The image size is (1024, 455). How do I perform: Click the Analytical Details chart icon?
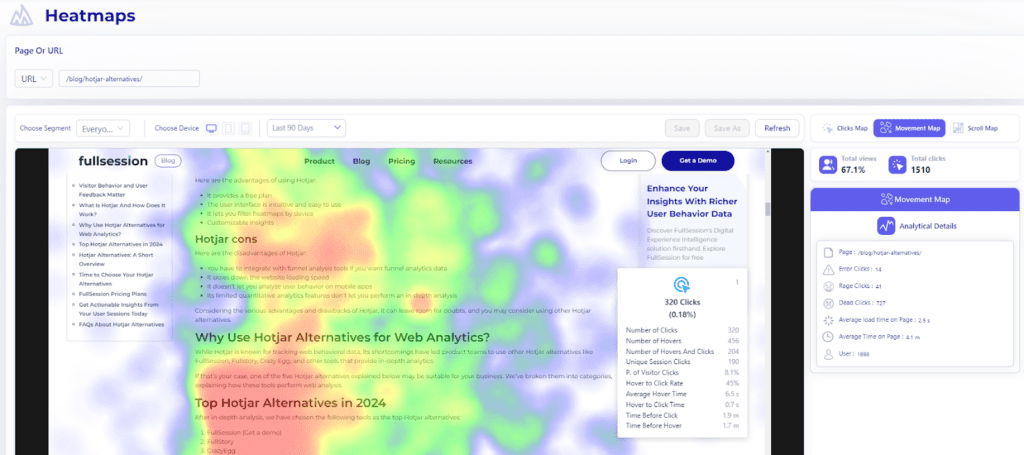886,226
